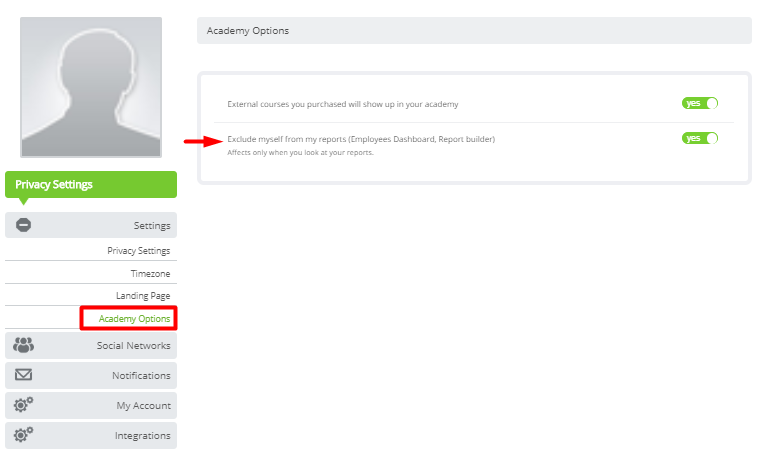757x457 pixels.
Task: Select the Academy Options submenu item
Action: [134, 319]
